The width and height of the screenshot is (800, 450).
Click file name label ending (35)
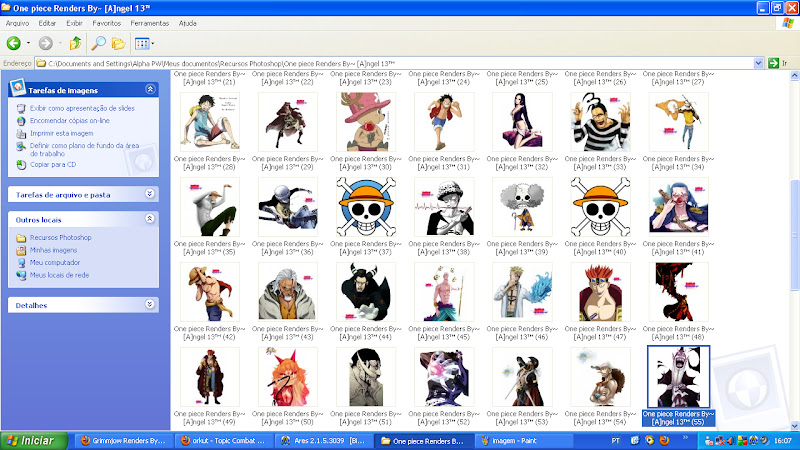coord(210,248)
